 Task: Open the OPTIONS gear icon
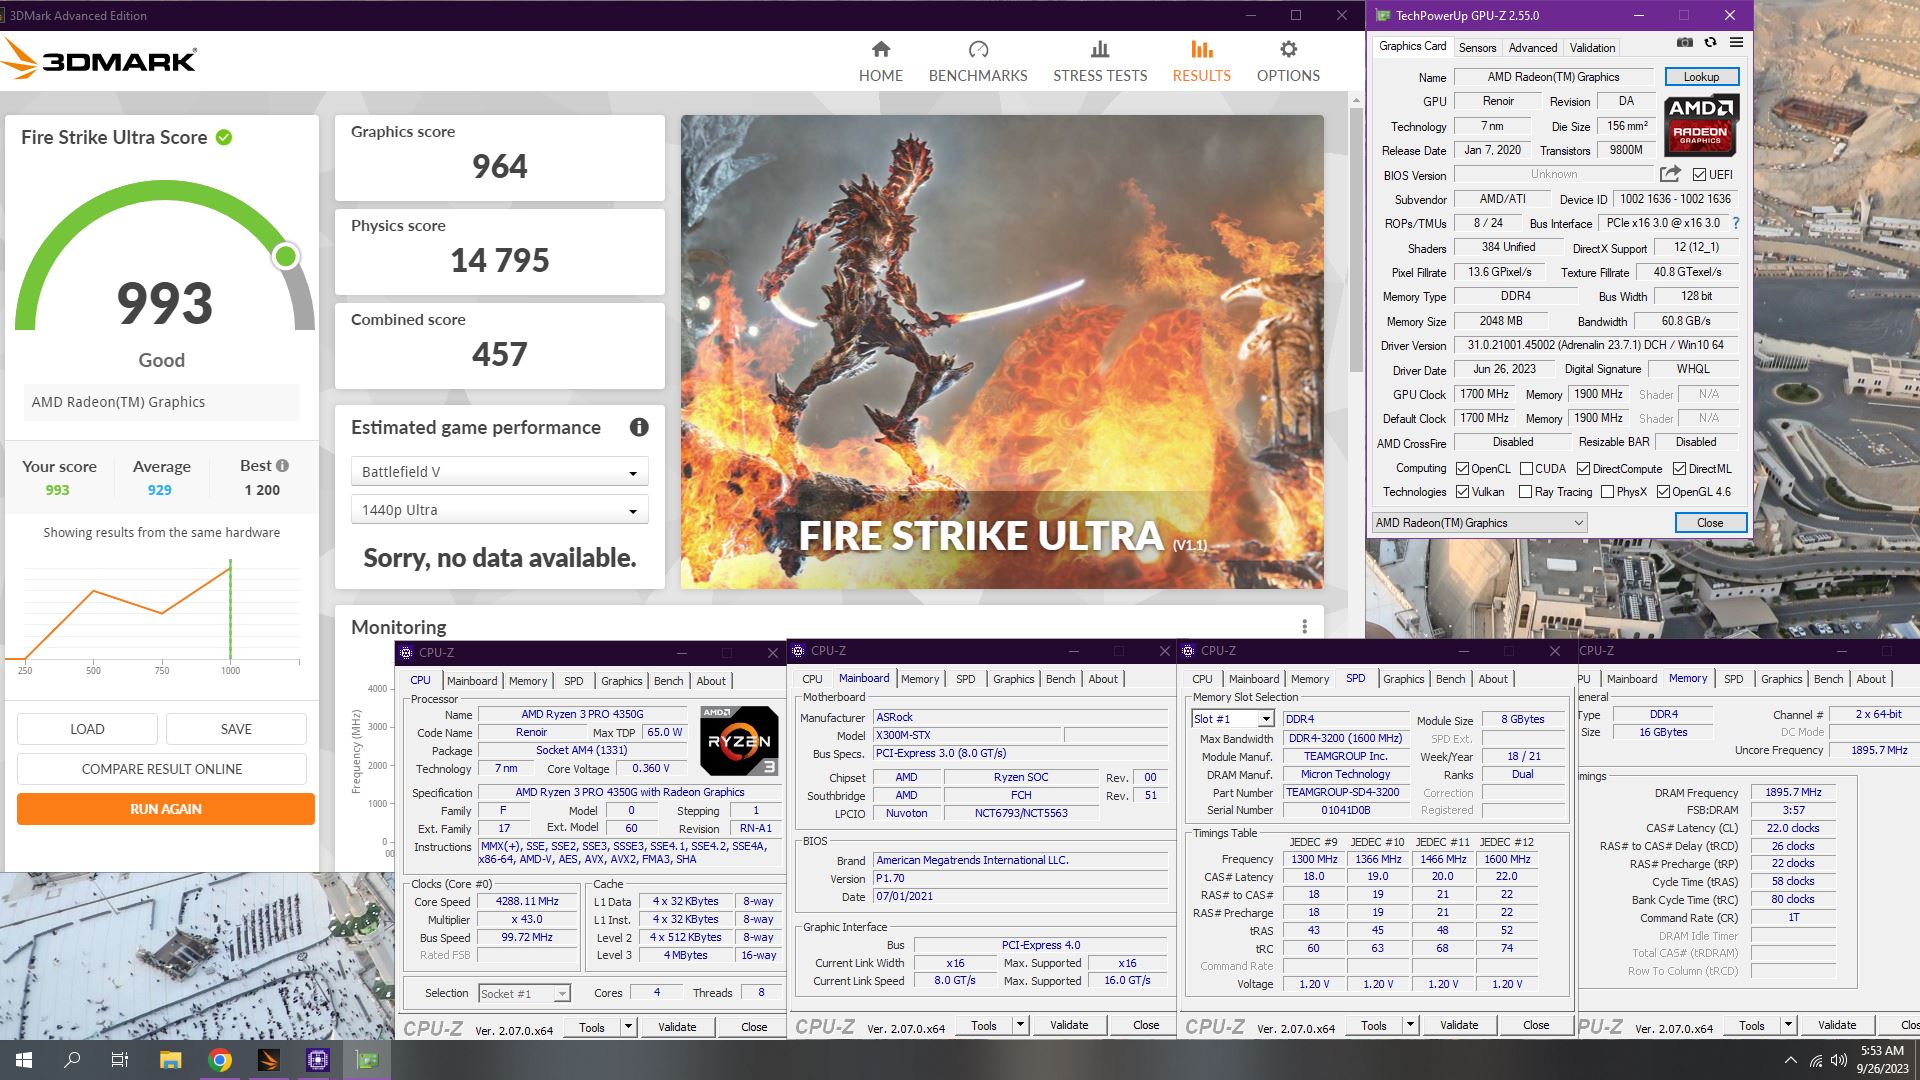click(1288, 49)
